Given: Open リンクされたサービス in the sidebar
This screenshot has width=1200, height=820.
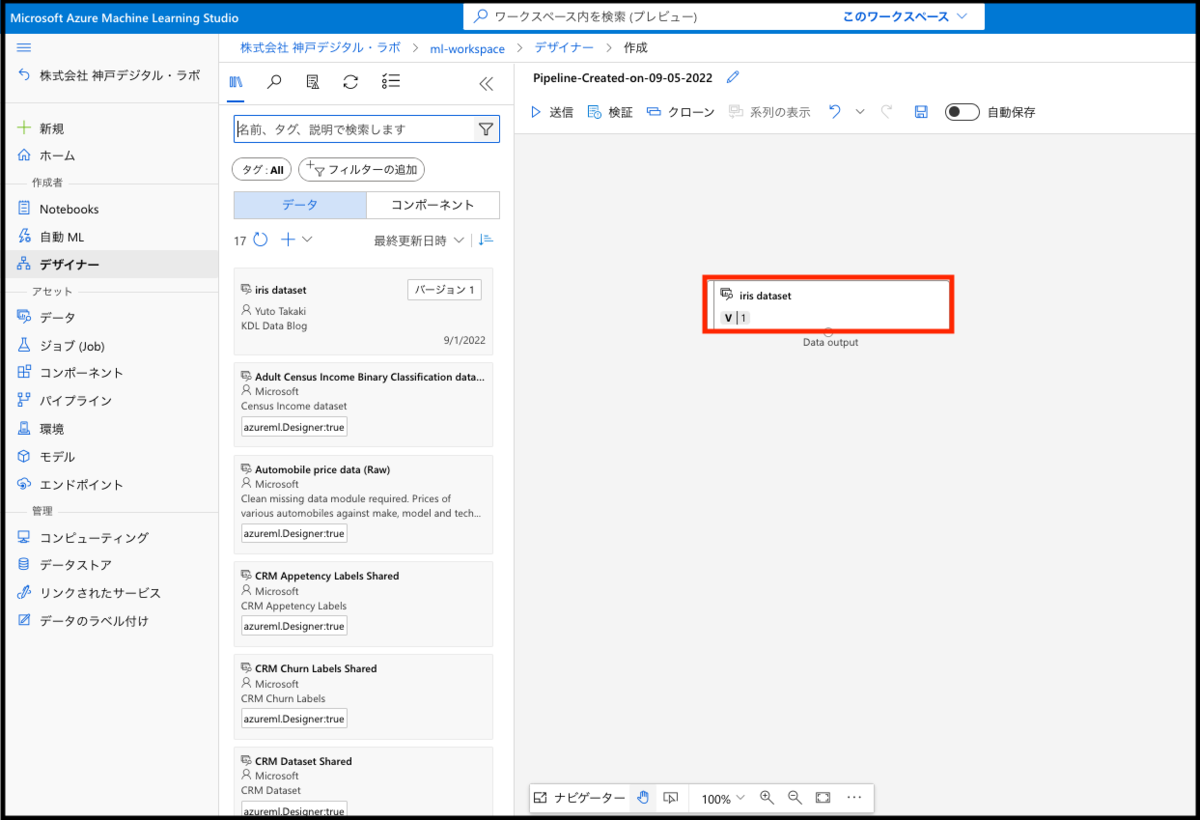Looking at the screenshot, I should (89, 593).
